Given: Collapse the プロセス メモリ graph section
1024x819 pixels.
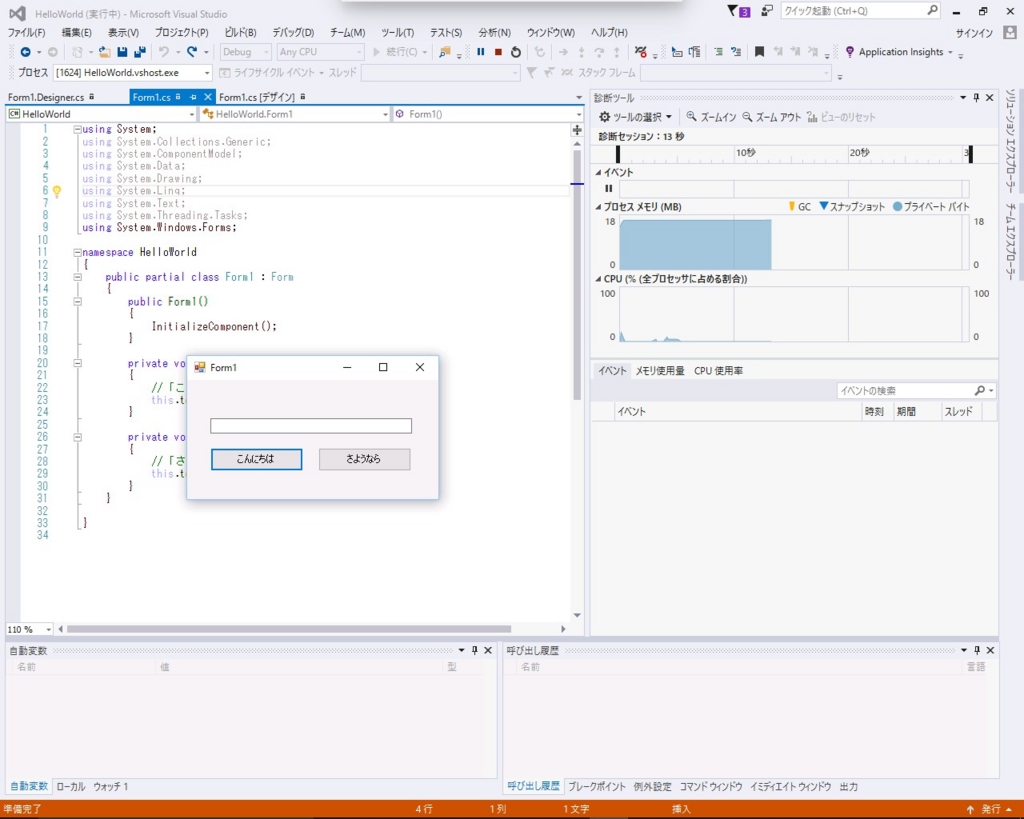Looking at the screenshot, I should pos(598,206).
